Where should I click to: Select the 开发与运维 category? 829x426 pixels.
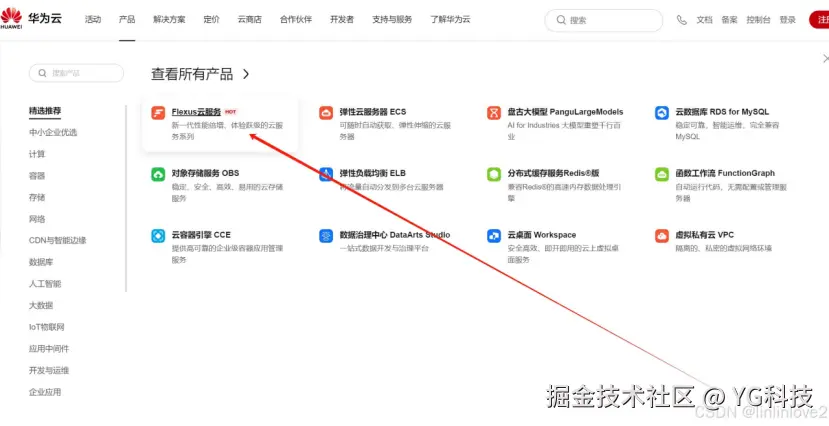tap(49, 370)
